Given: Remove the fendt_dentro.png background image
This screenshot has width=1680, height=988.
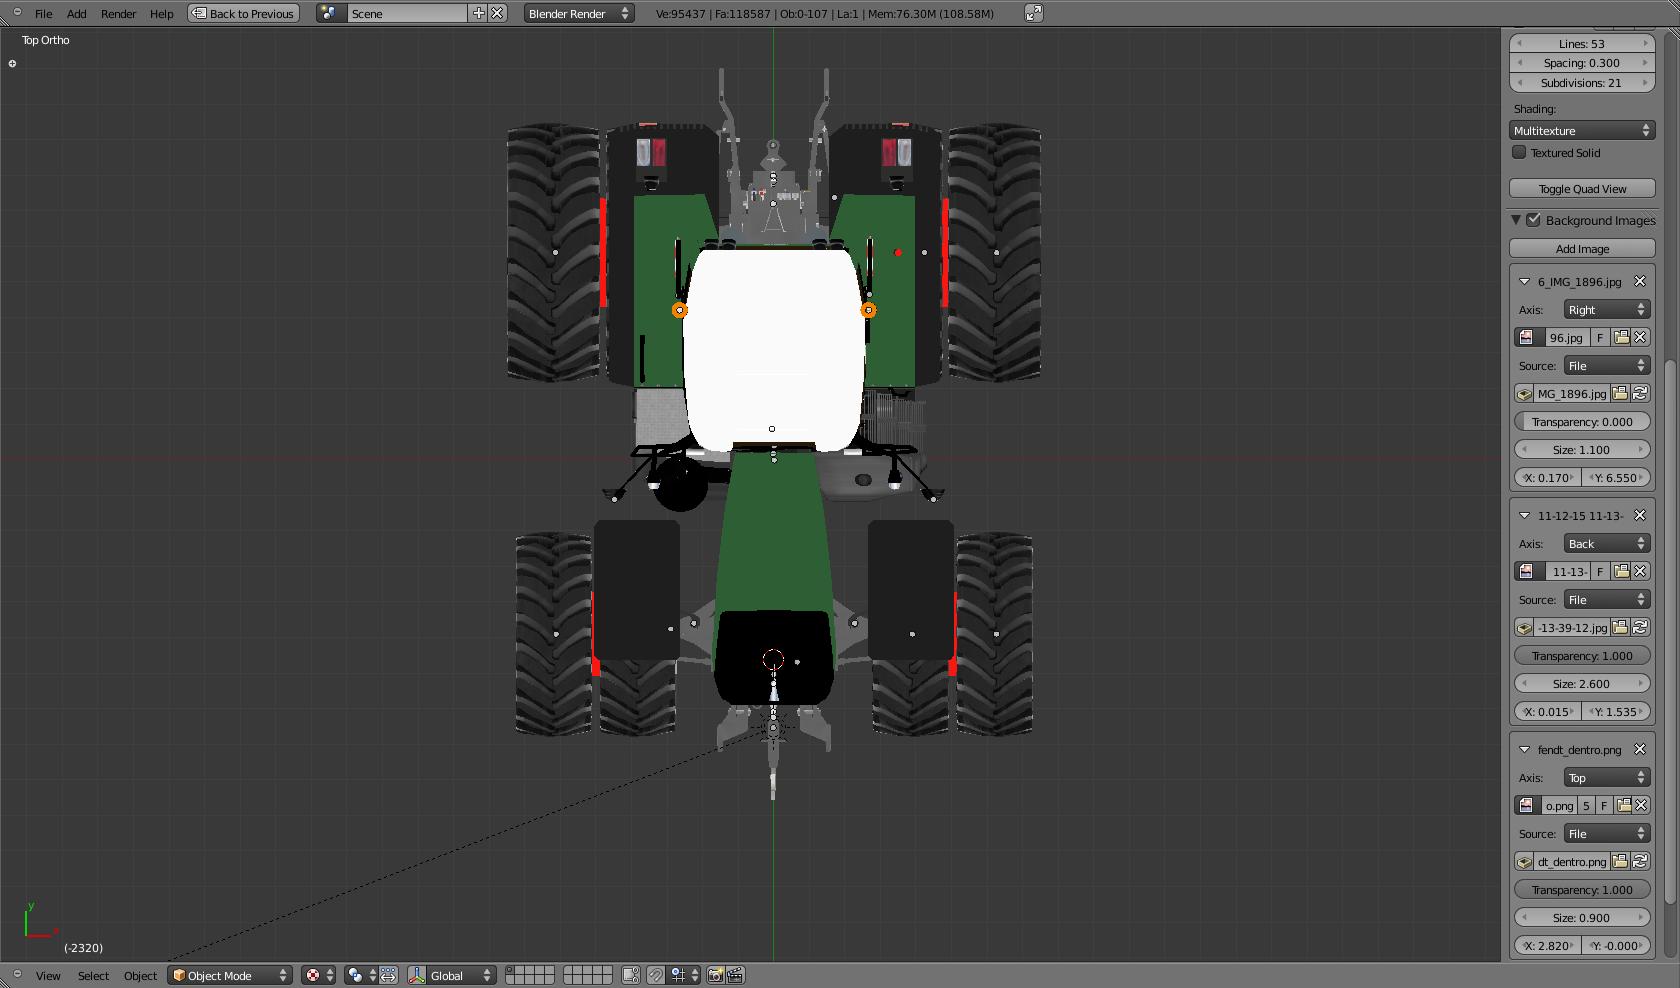Looking at the screenshot, I should [x=1640, y=750].
